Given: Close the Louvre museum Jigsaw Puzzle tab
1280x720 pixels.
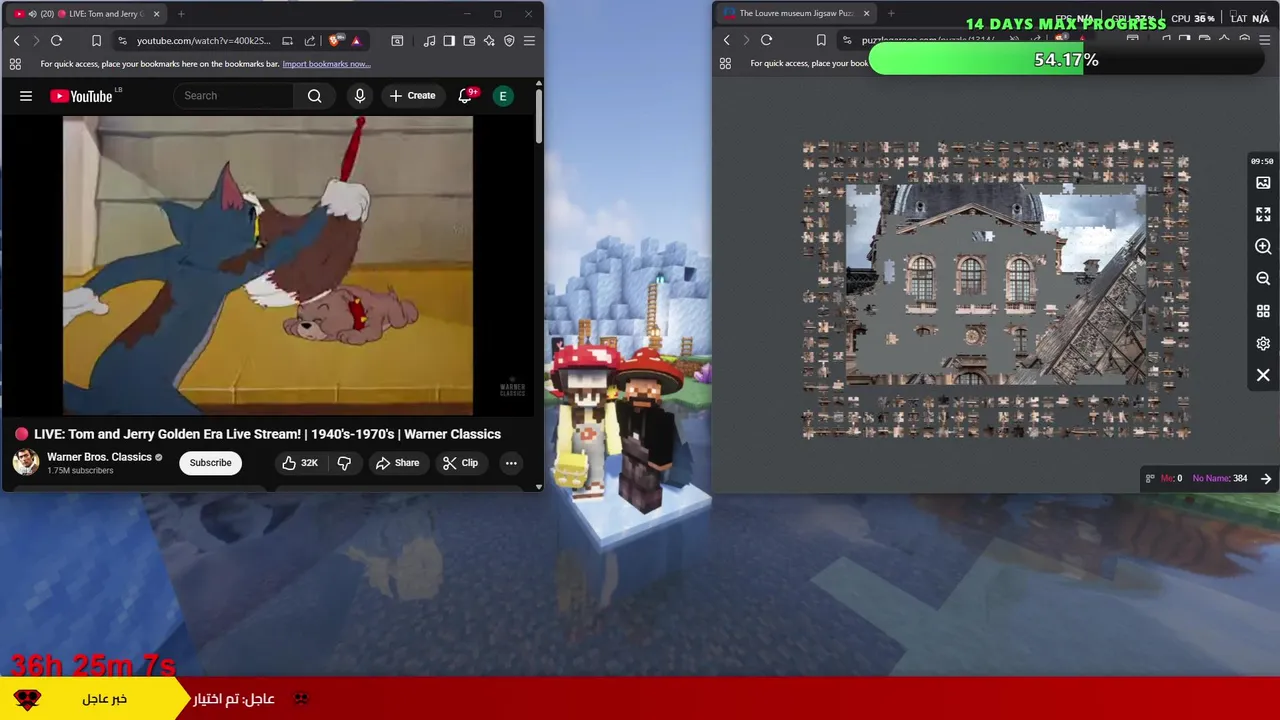Looking at the screenshot, I should click(x=867, y=14).
